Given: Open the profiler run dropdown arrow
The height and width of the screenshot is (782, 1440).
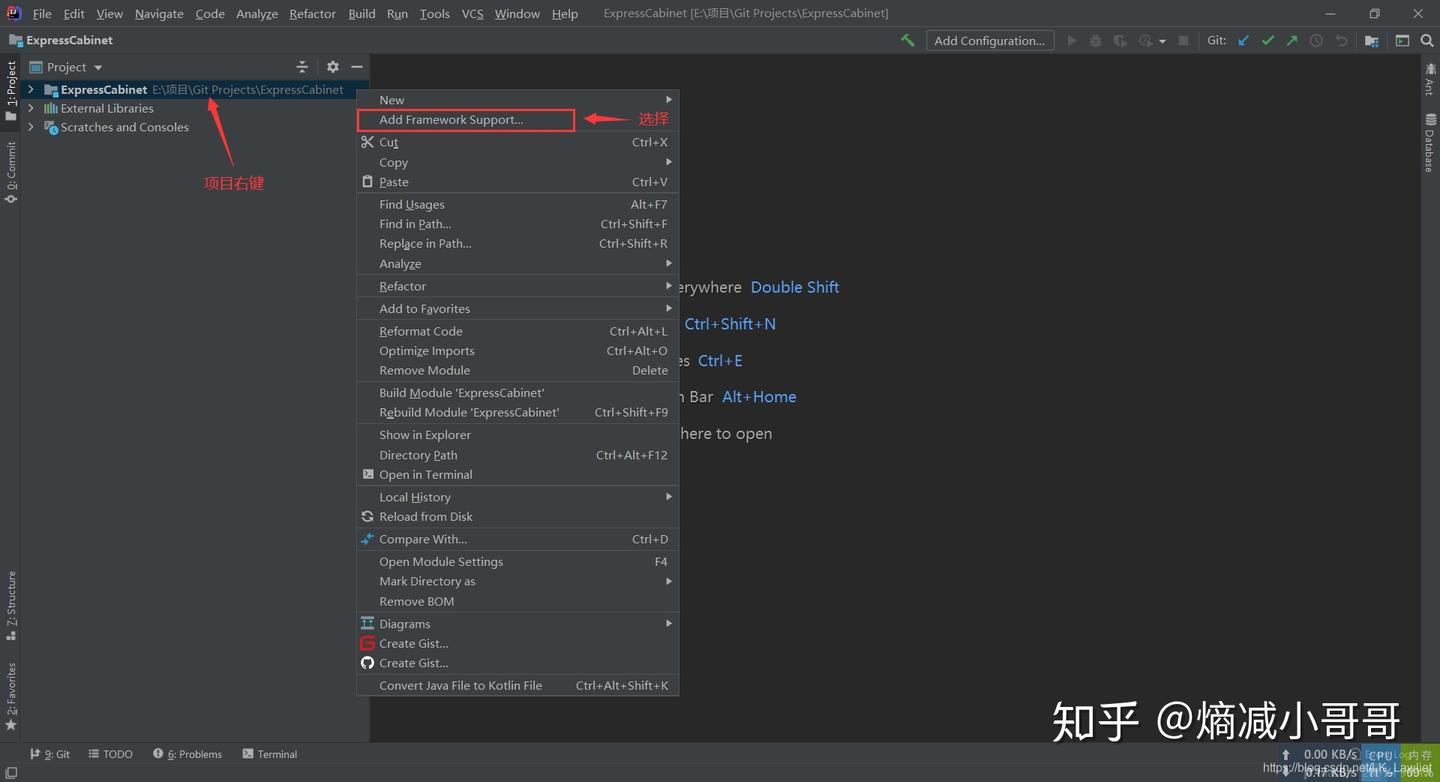Looking at the screenshot, I should [1162, 41].
